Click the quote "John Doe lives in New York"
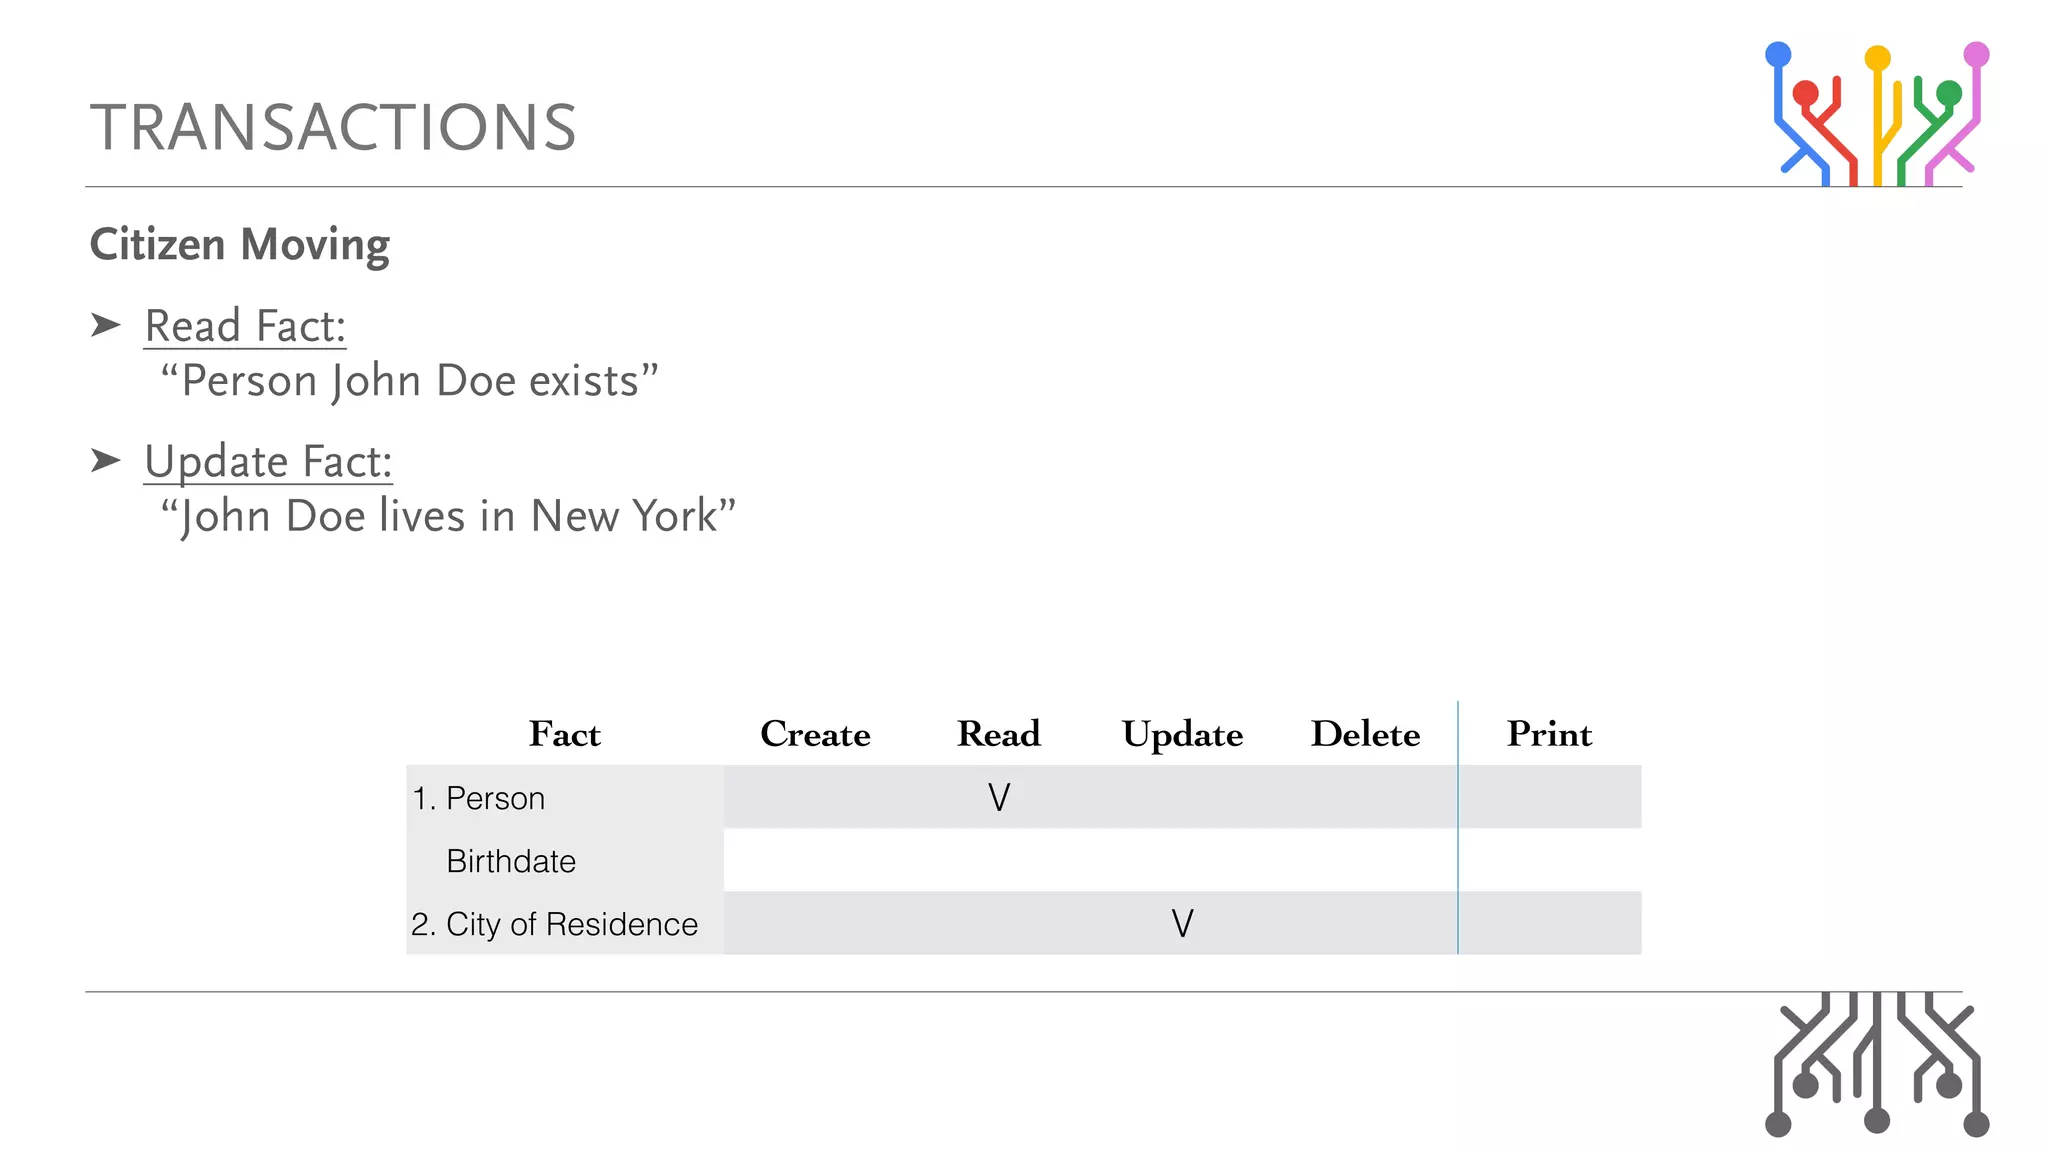 tap(449, 516)
